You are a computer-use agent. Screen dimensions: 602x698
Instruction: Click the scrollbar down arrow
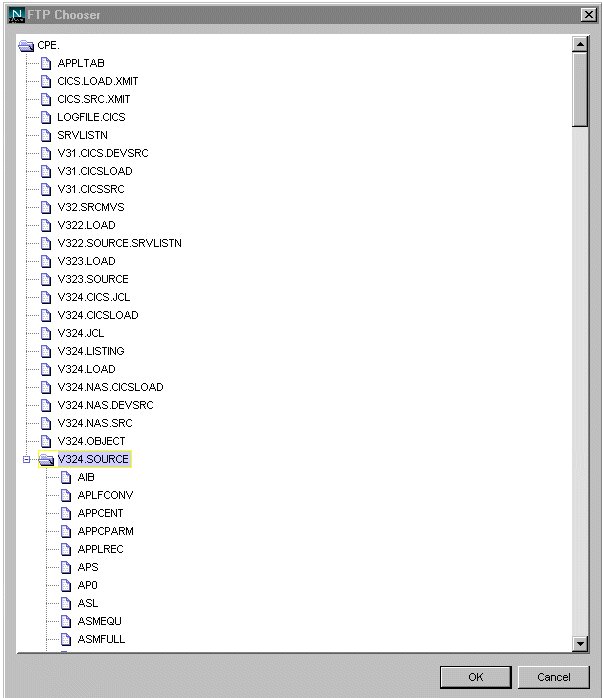pyautogui.click(x=580, y=643)
